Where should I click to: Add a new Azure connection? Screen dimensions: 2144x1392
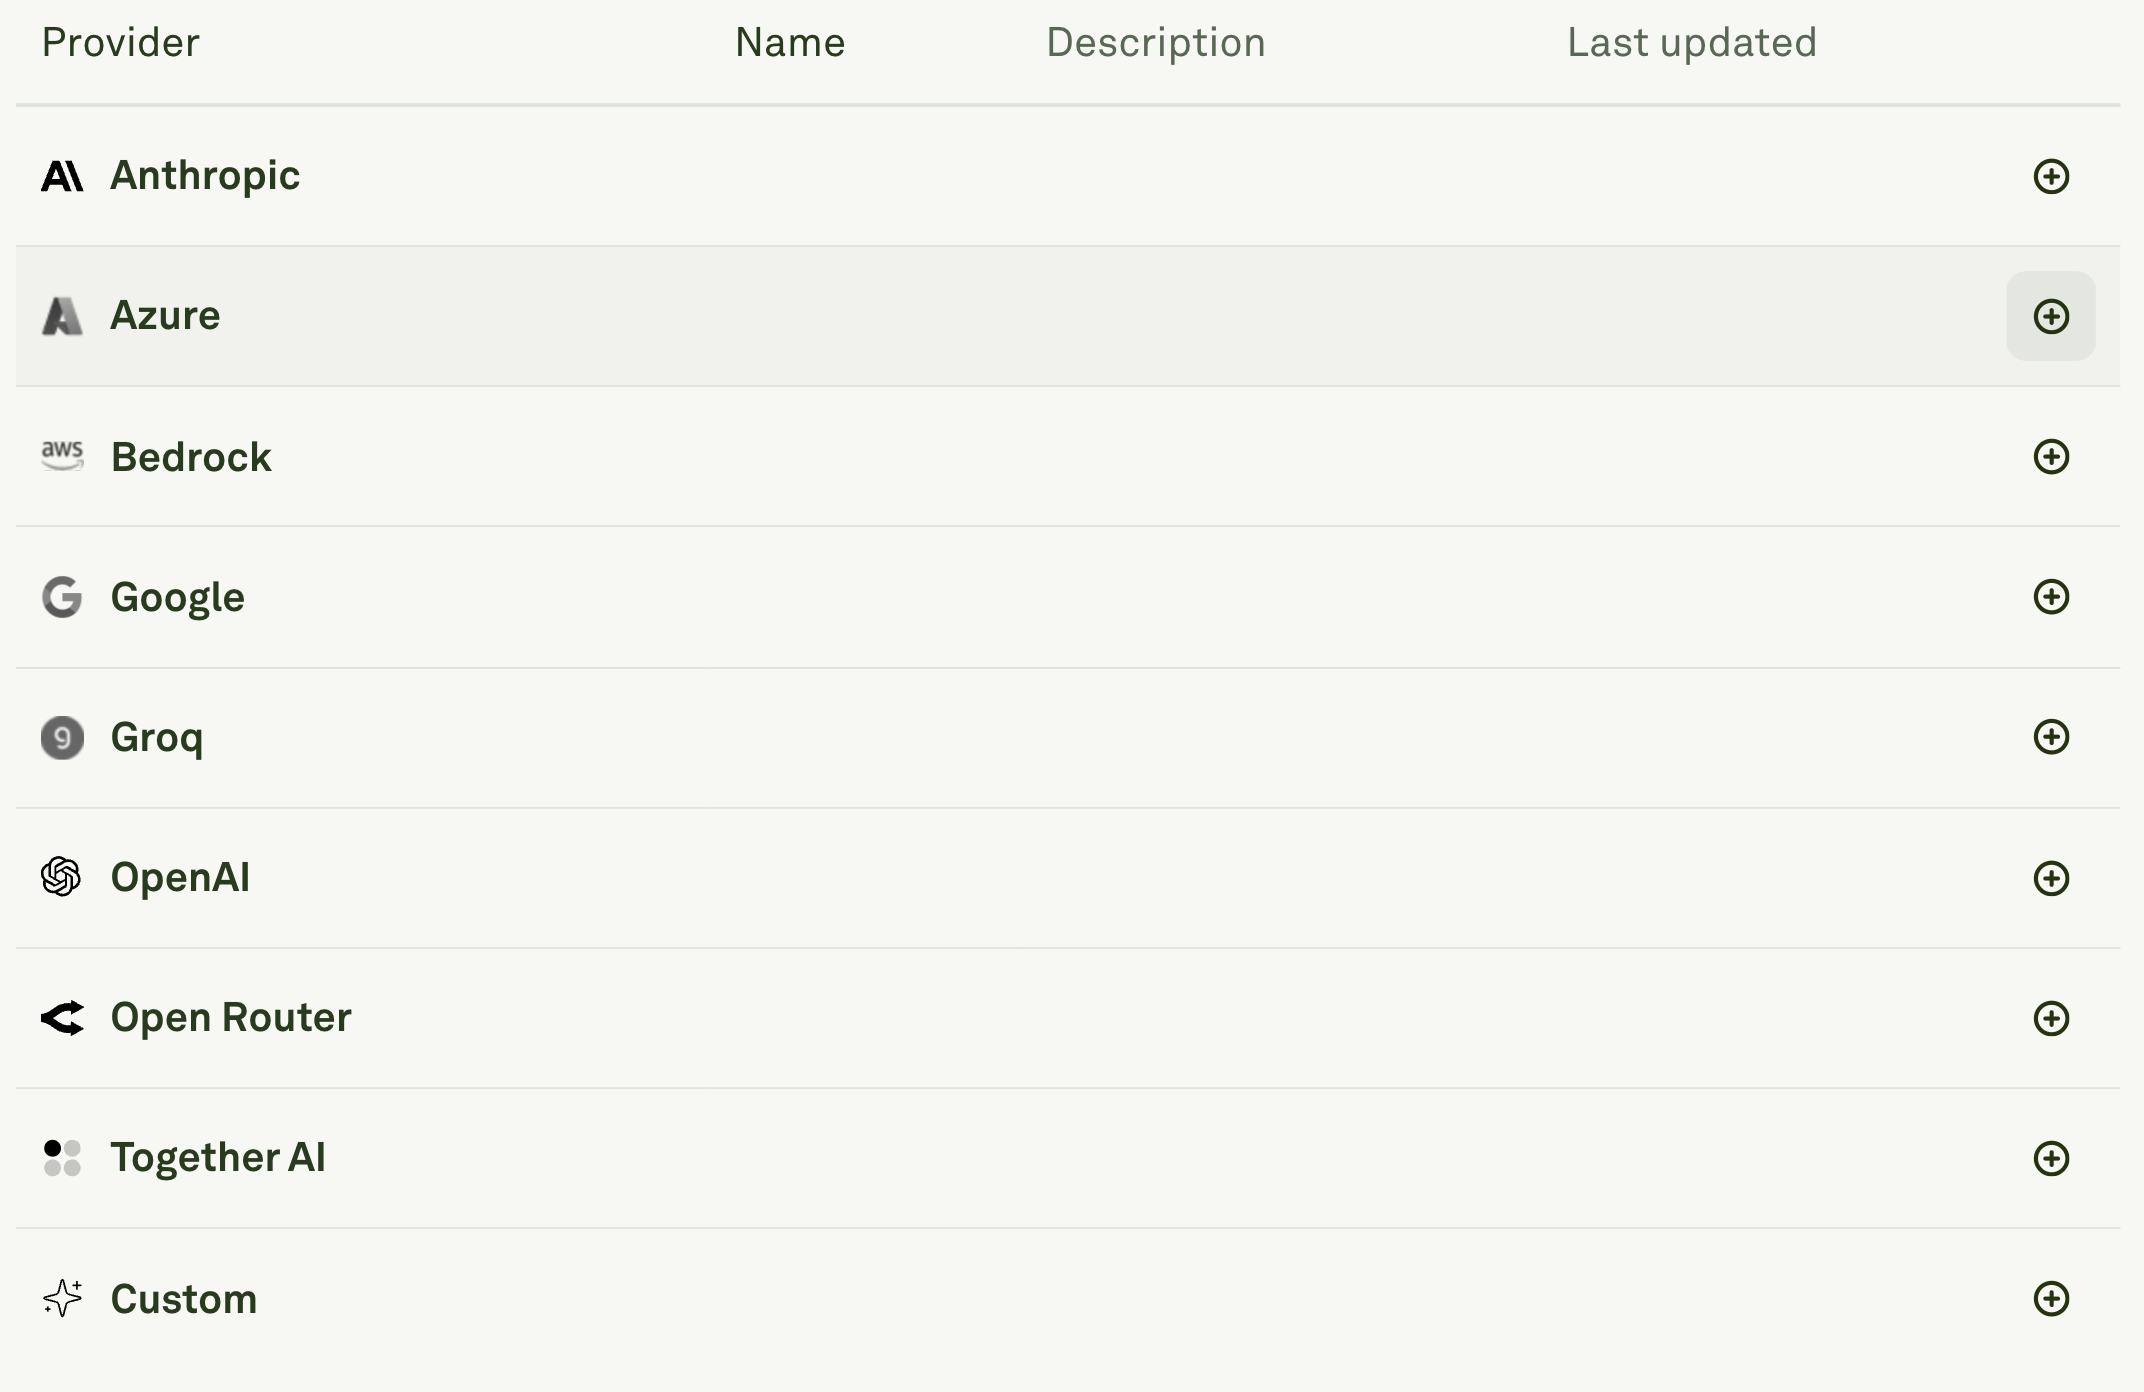(x=2053, y=316)
